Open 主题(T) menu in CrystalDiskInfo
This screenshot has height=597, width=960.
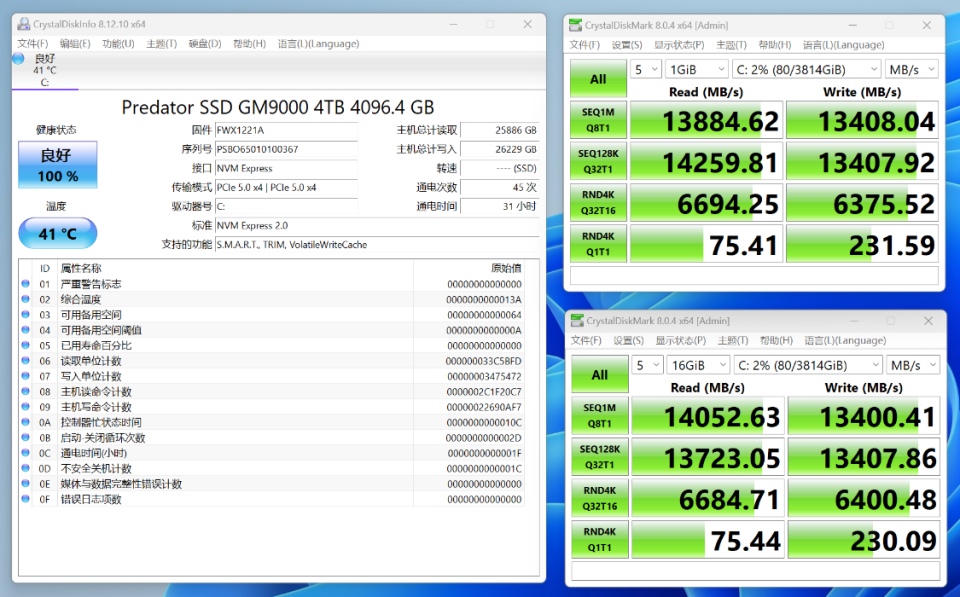(162, 43)
